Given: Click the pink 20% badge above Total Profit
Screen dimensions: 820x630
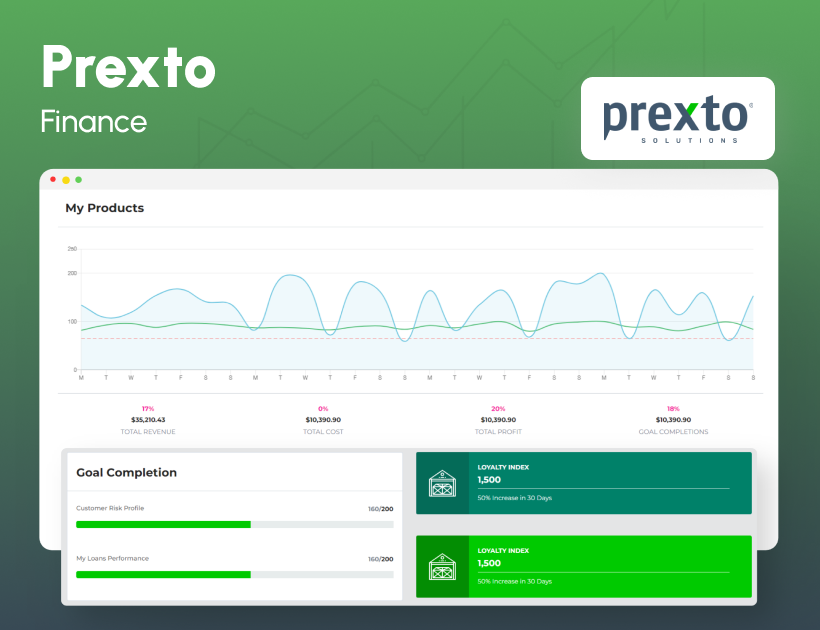Looking at the screenshot, I should tap(498, 408).
